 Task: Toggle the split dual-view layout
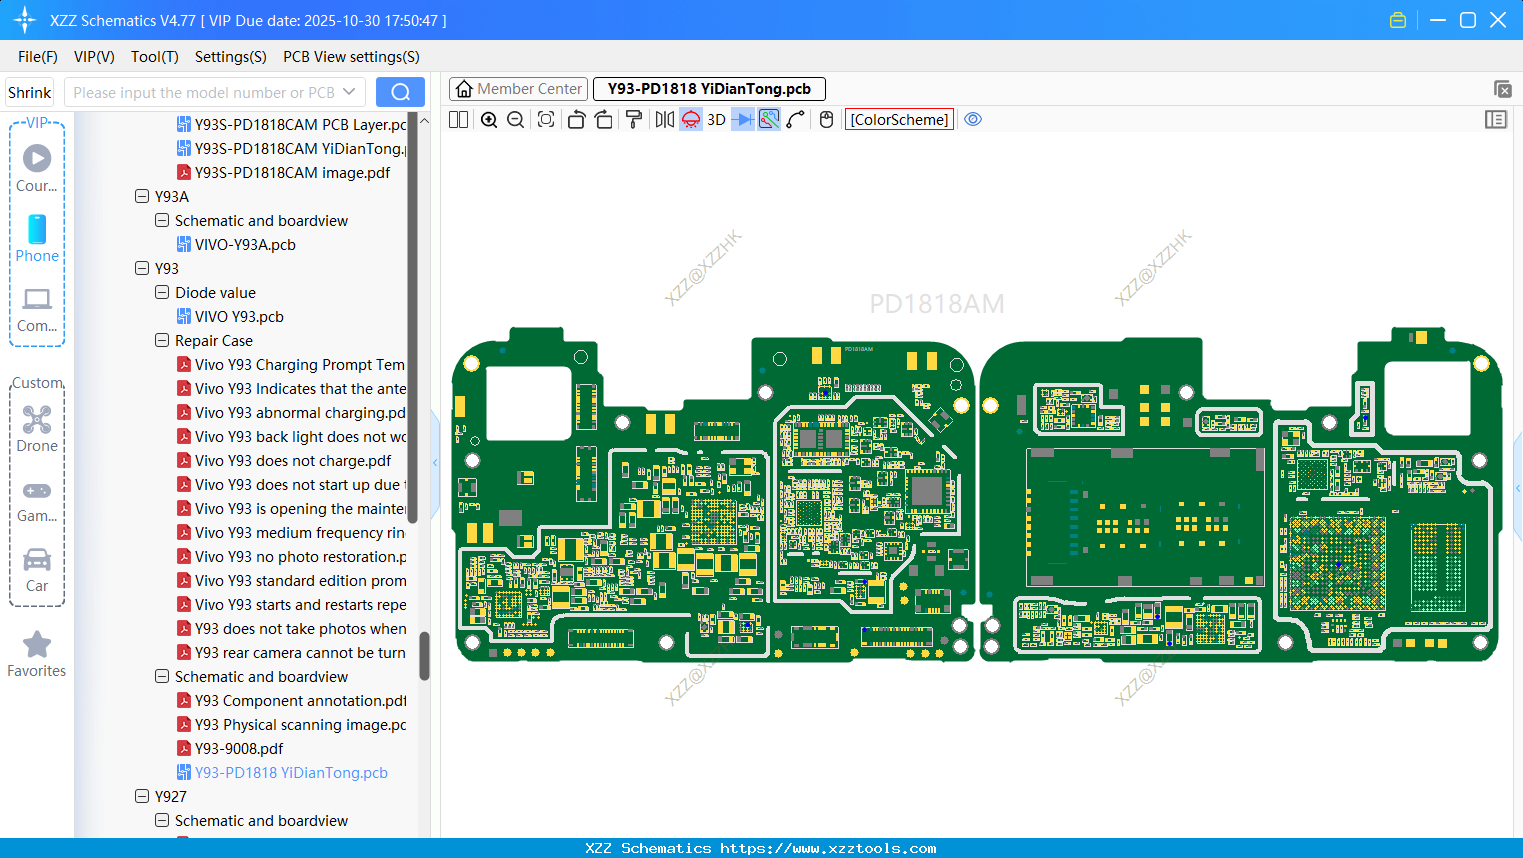pyautogui.click(x=458, y=119)
